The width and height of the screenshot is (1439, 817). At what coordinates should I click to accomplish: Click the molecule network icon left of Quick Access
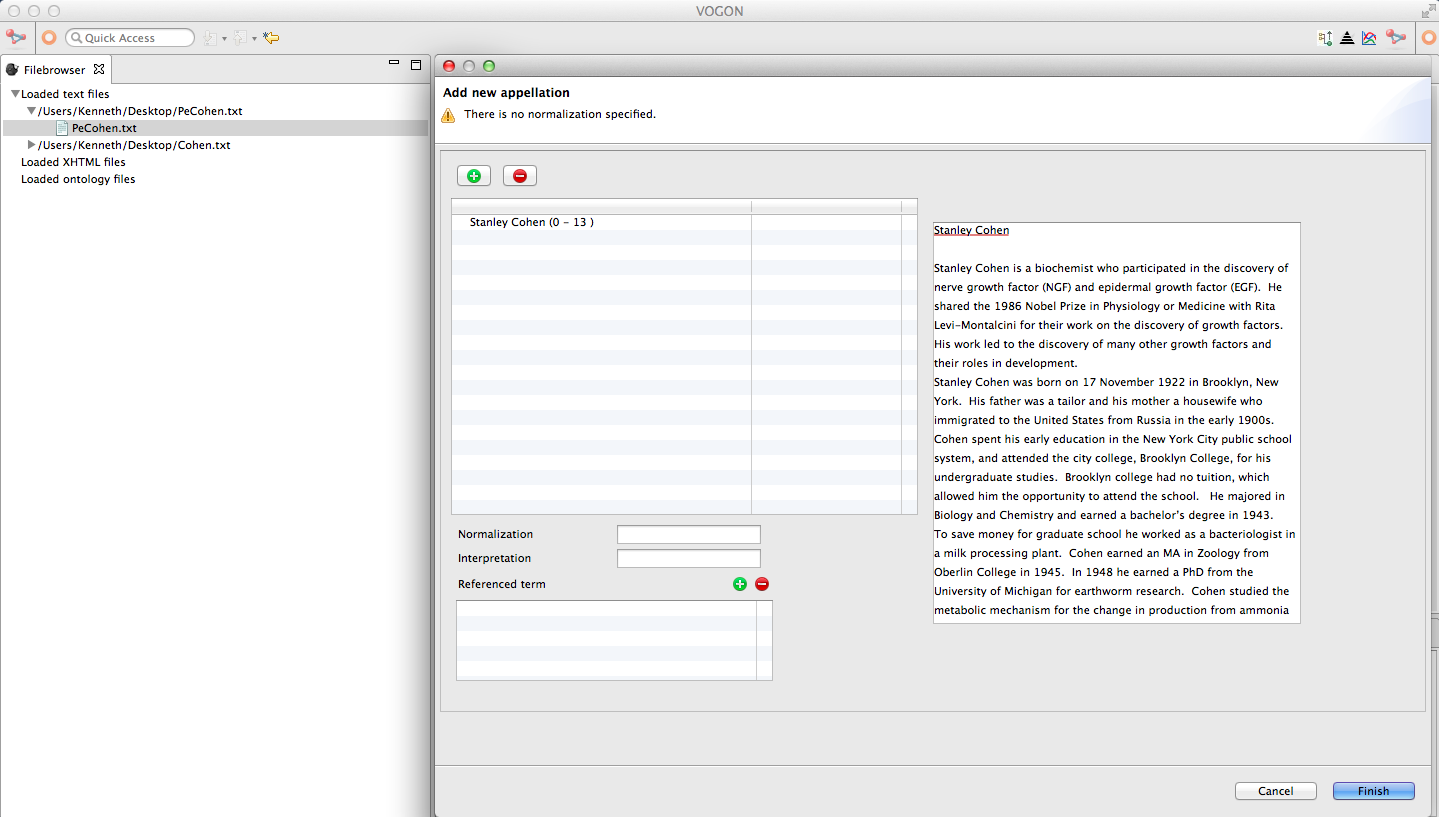(15, 37)
